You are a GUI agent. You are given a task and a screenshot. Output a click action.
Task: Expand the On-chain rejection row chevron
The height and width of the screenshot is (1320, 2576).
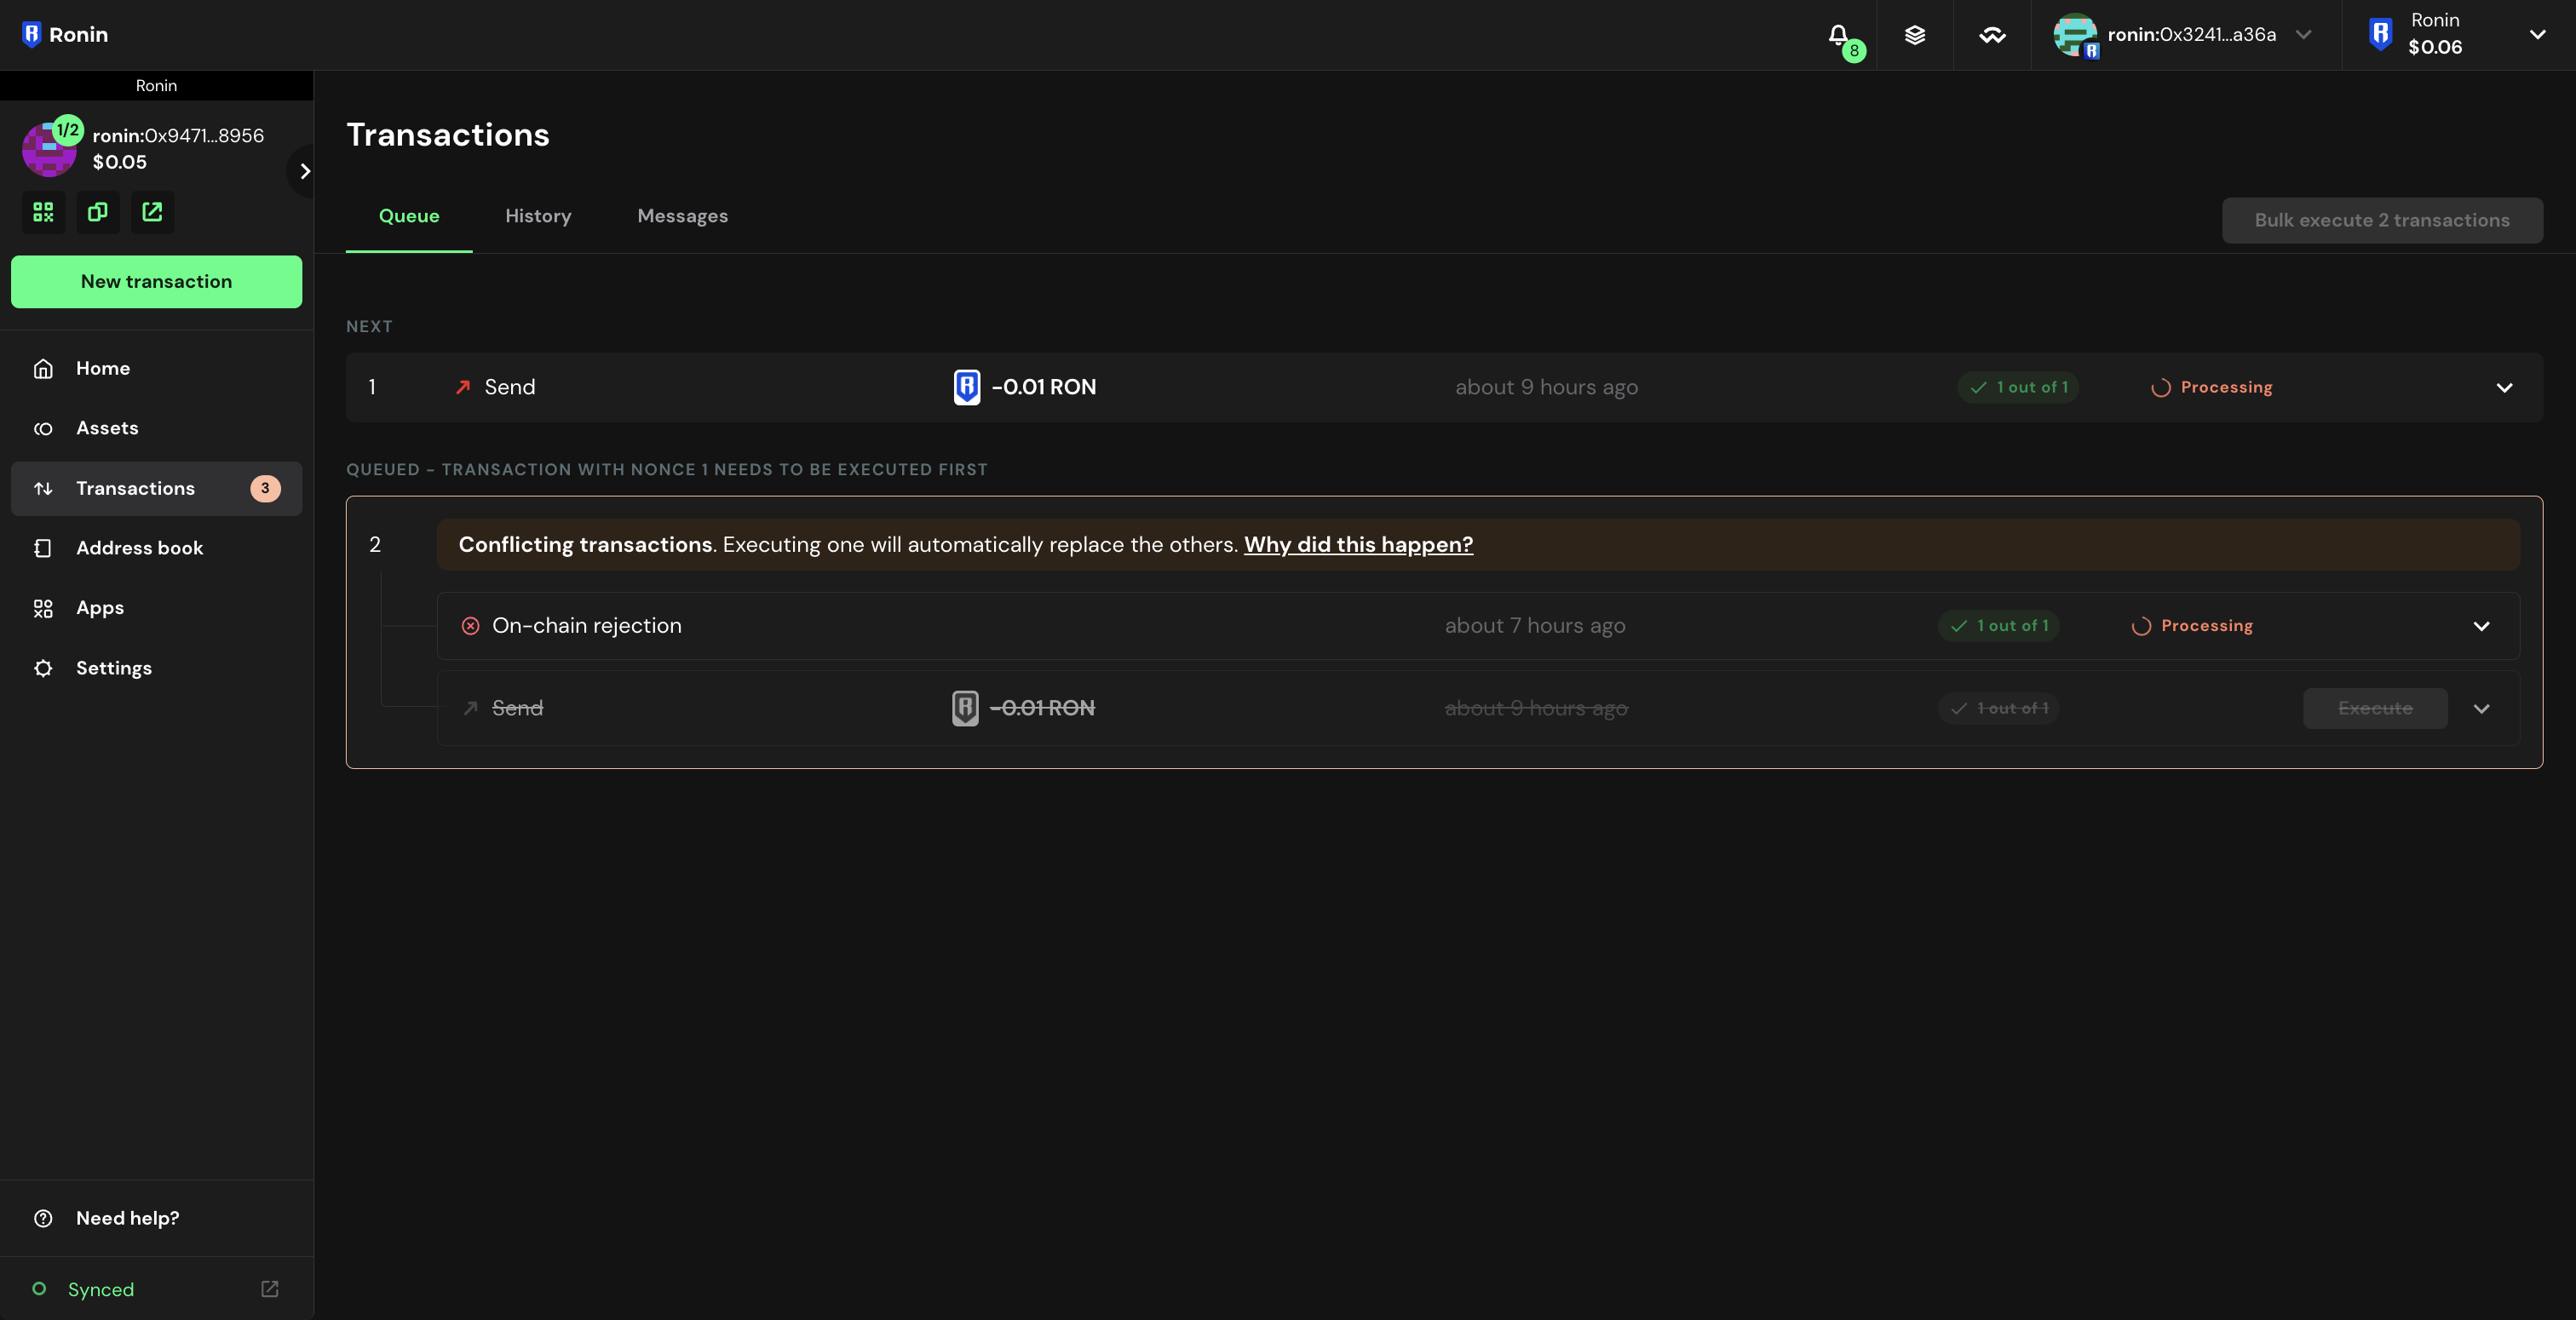[x=2481, y=626]
